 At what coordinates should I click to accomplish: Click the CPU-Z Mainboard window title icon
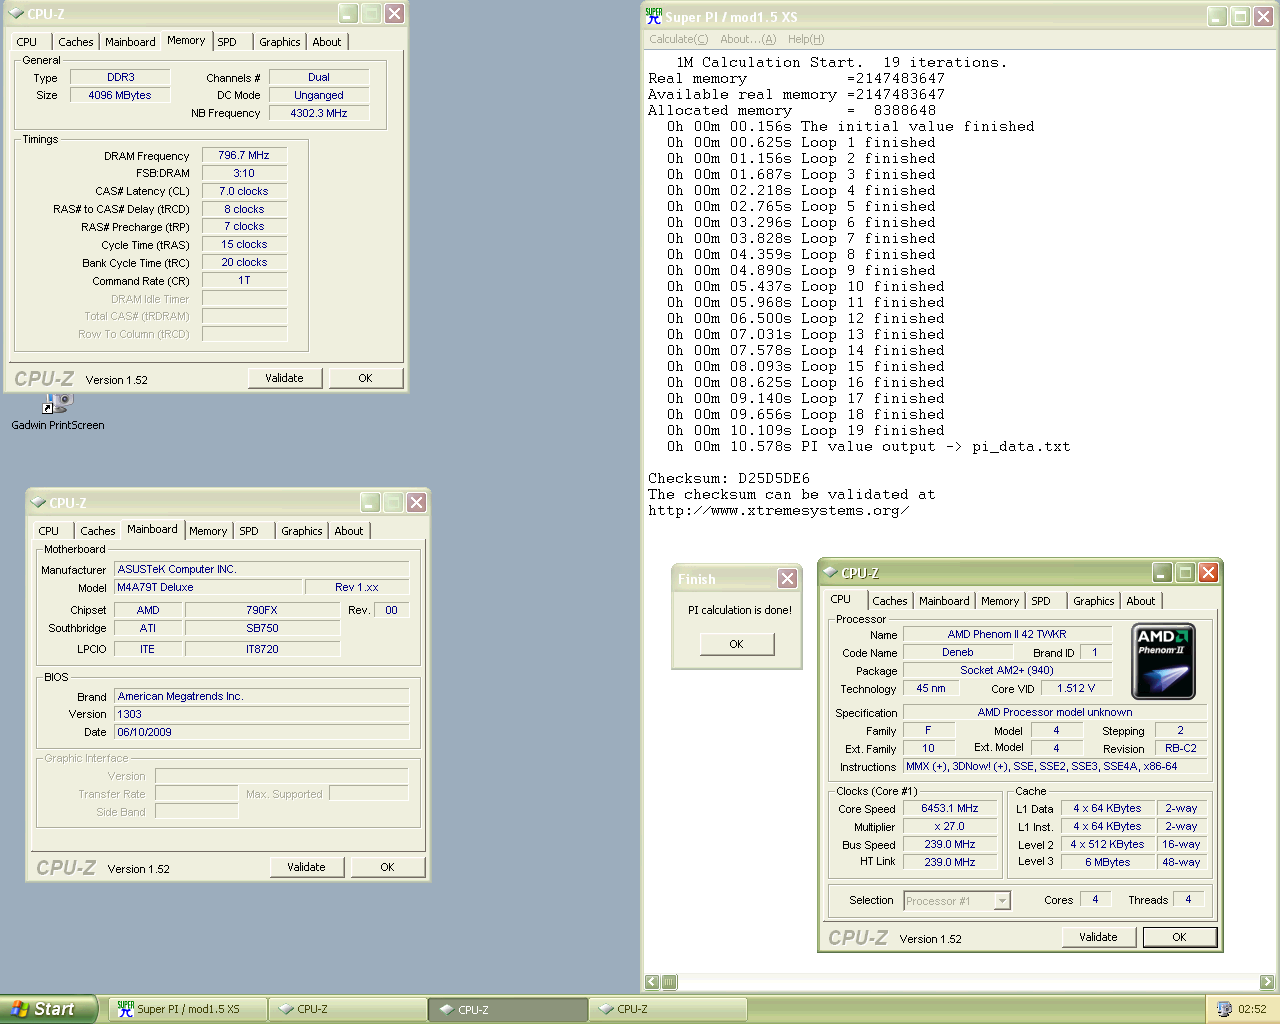(38, 503)
